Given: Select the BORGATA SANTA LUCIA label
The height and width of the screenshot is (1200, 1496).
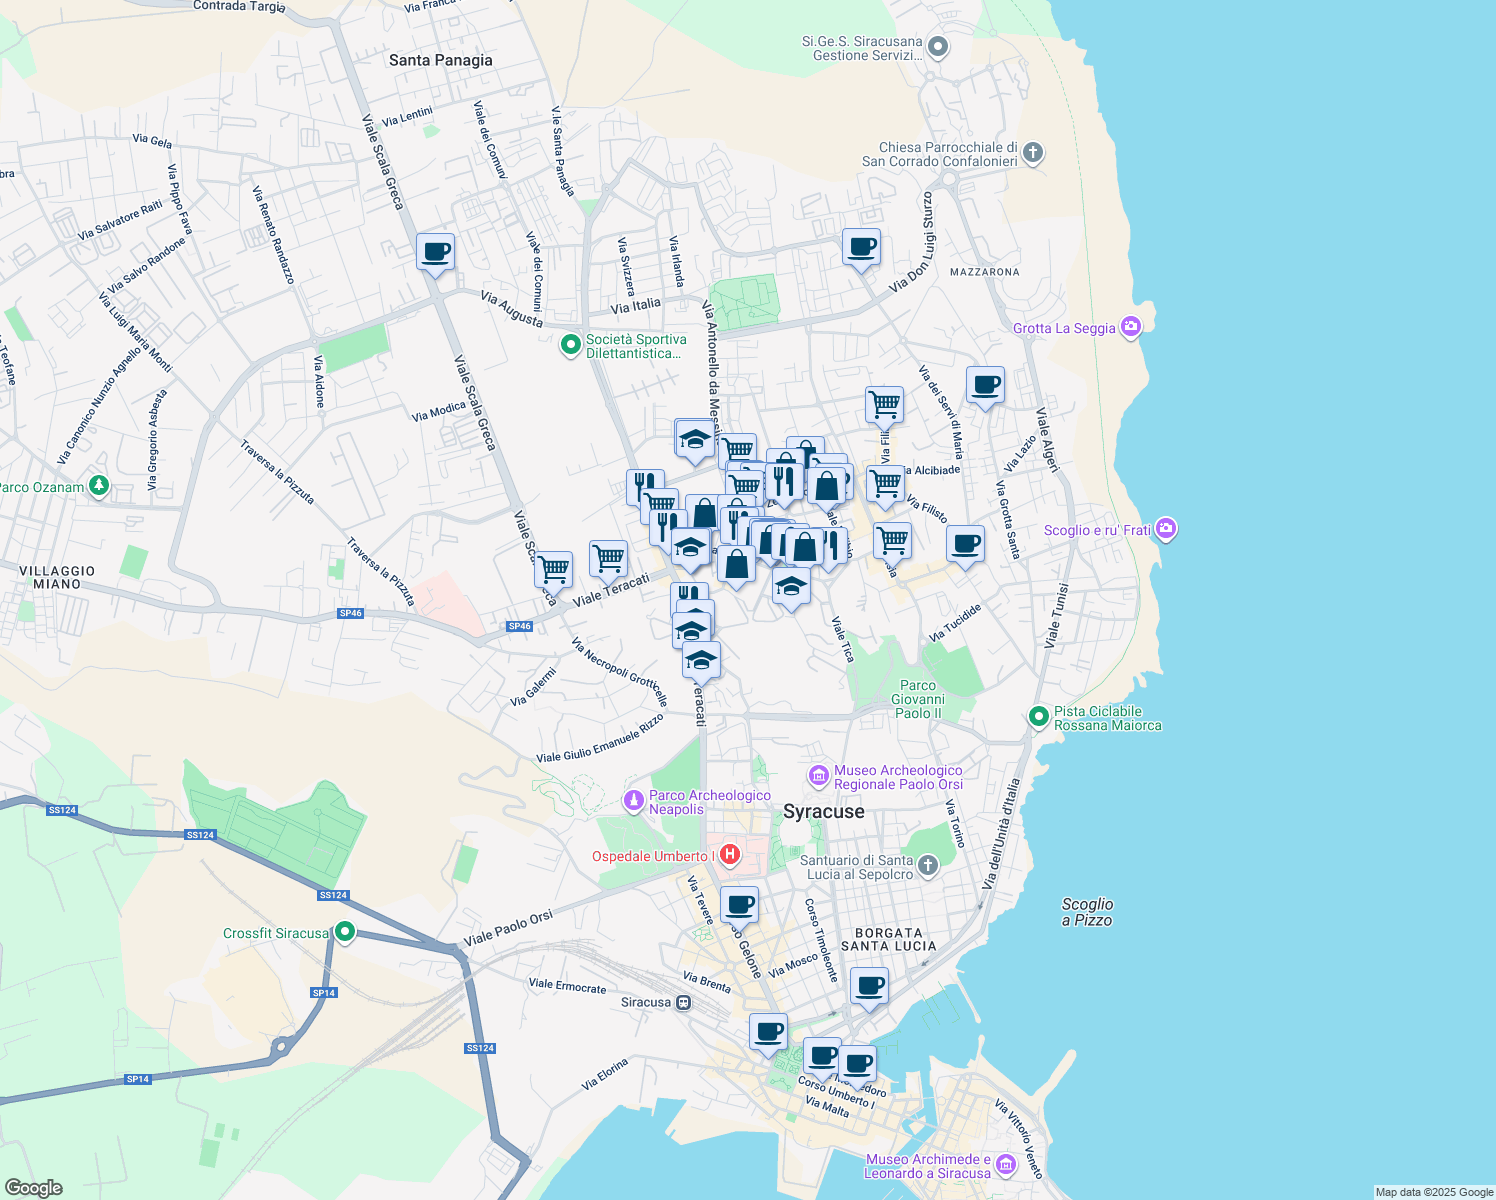Looking at the screenshot, I should coord(889,939).
